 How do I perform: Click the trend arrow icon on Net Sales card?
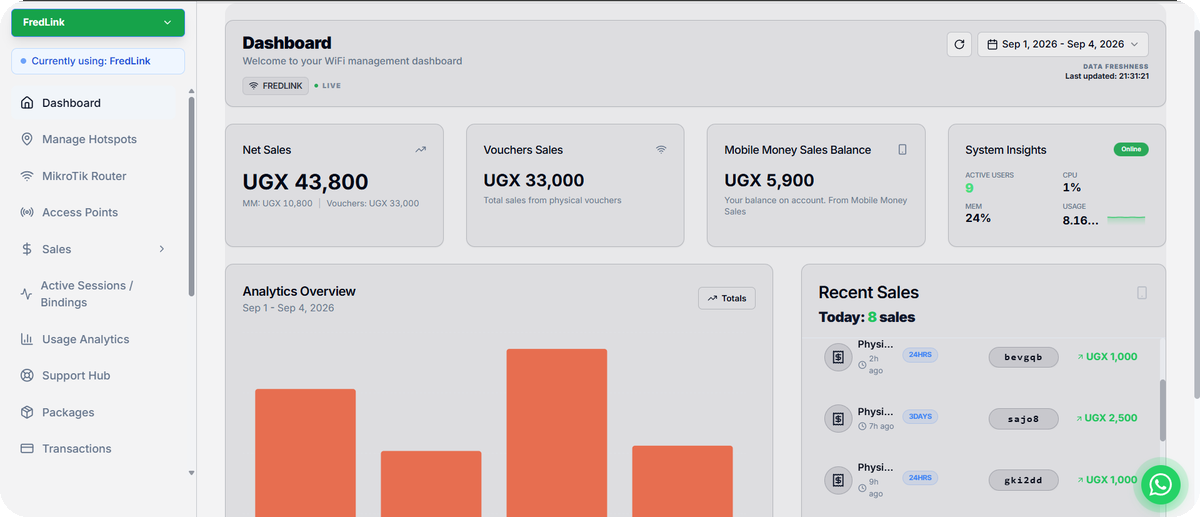(421, 149)
